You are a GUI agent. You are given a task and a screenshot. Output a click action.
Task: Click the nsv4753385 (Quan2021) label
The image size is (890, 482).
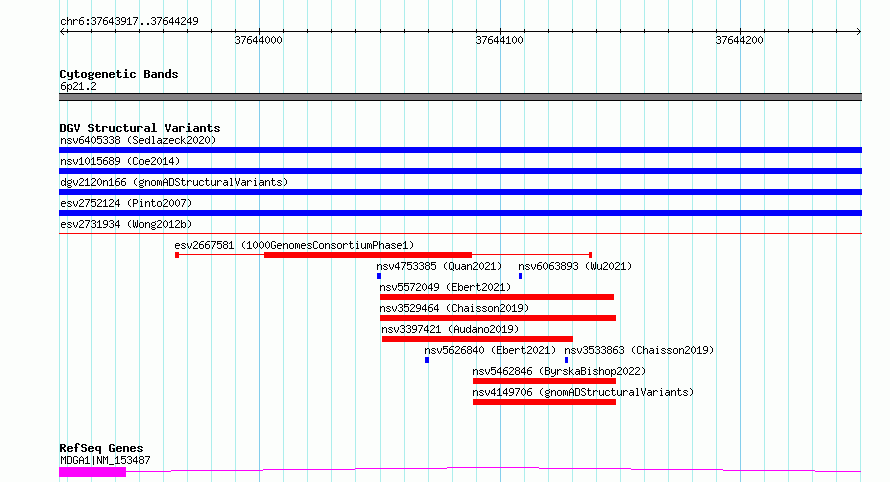[439, 266]
